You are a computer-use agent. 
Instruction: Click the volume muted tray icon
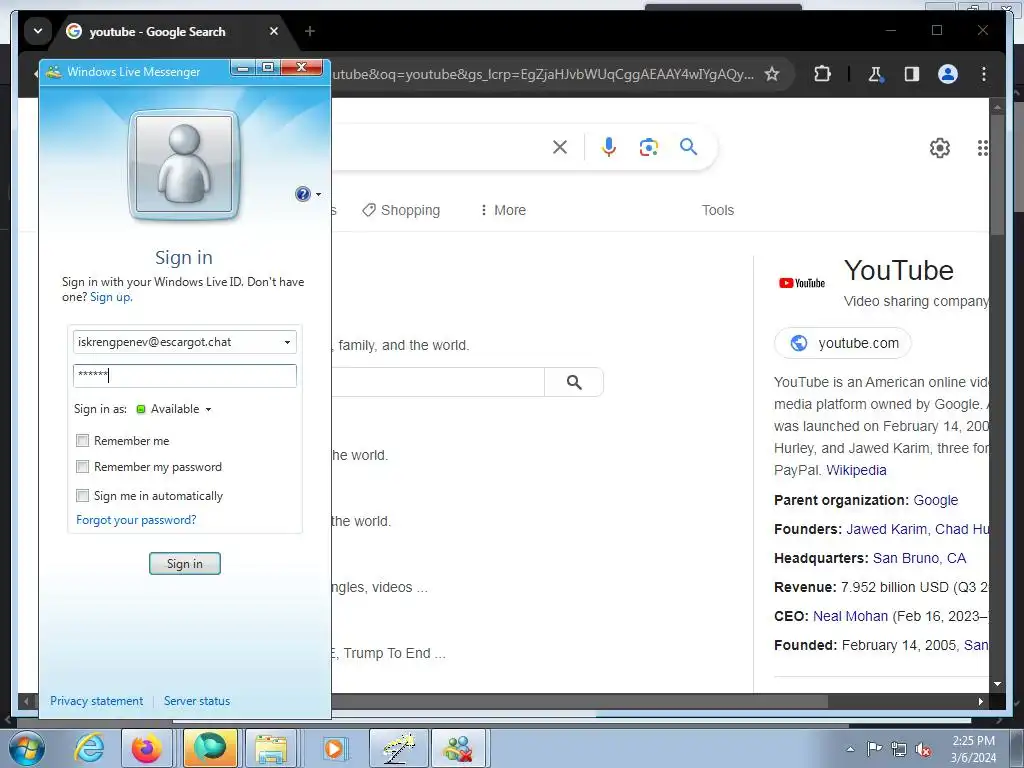[x=923, y=749]
